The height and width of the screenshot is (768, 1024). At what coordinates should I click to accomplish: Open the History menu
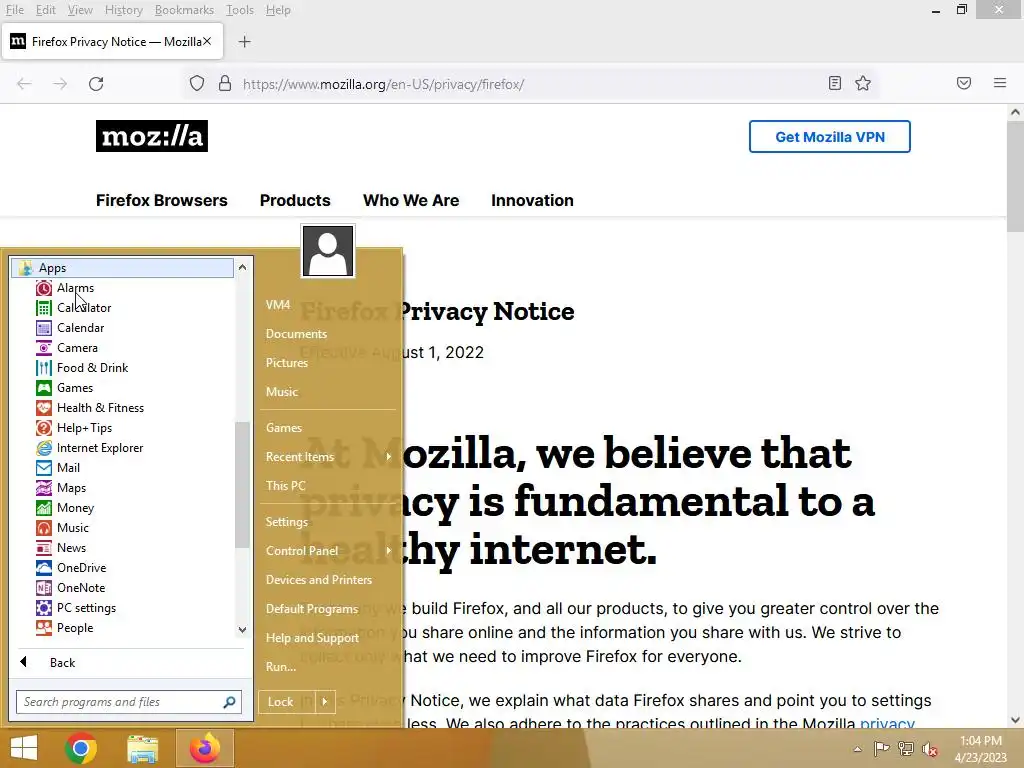(123, 10)
